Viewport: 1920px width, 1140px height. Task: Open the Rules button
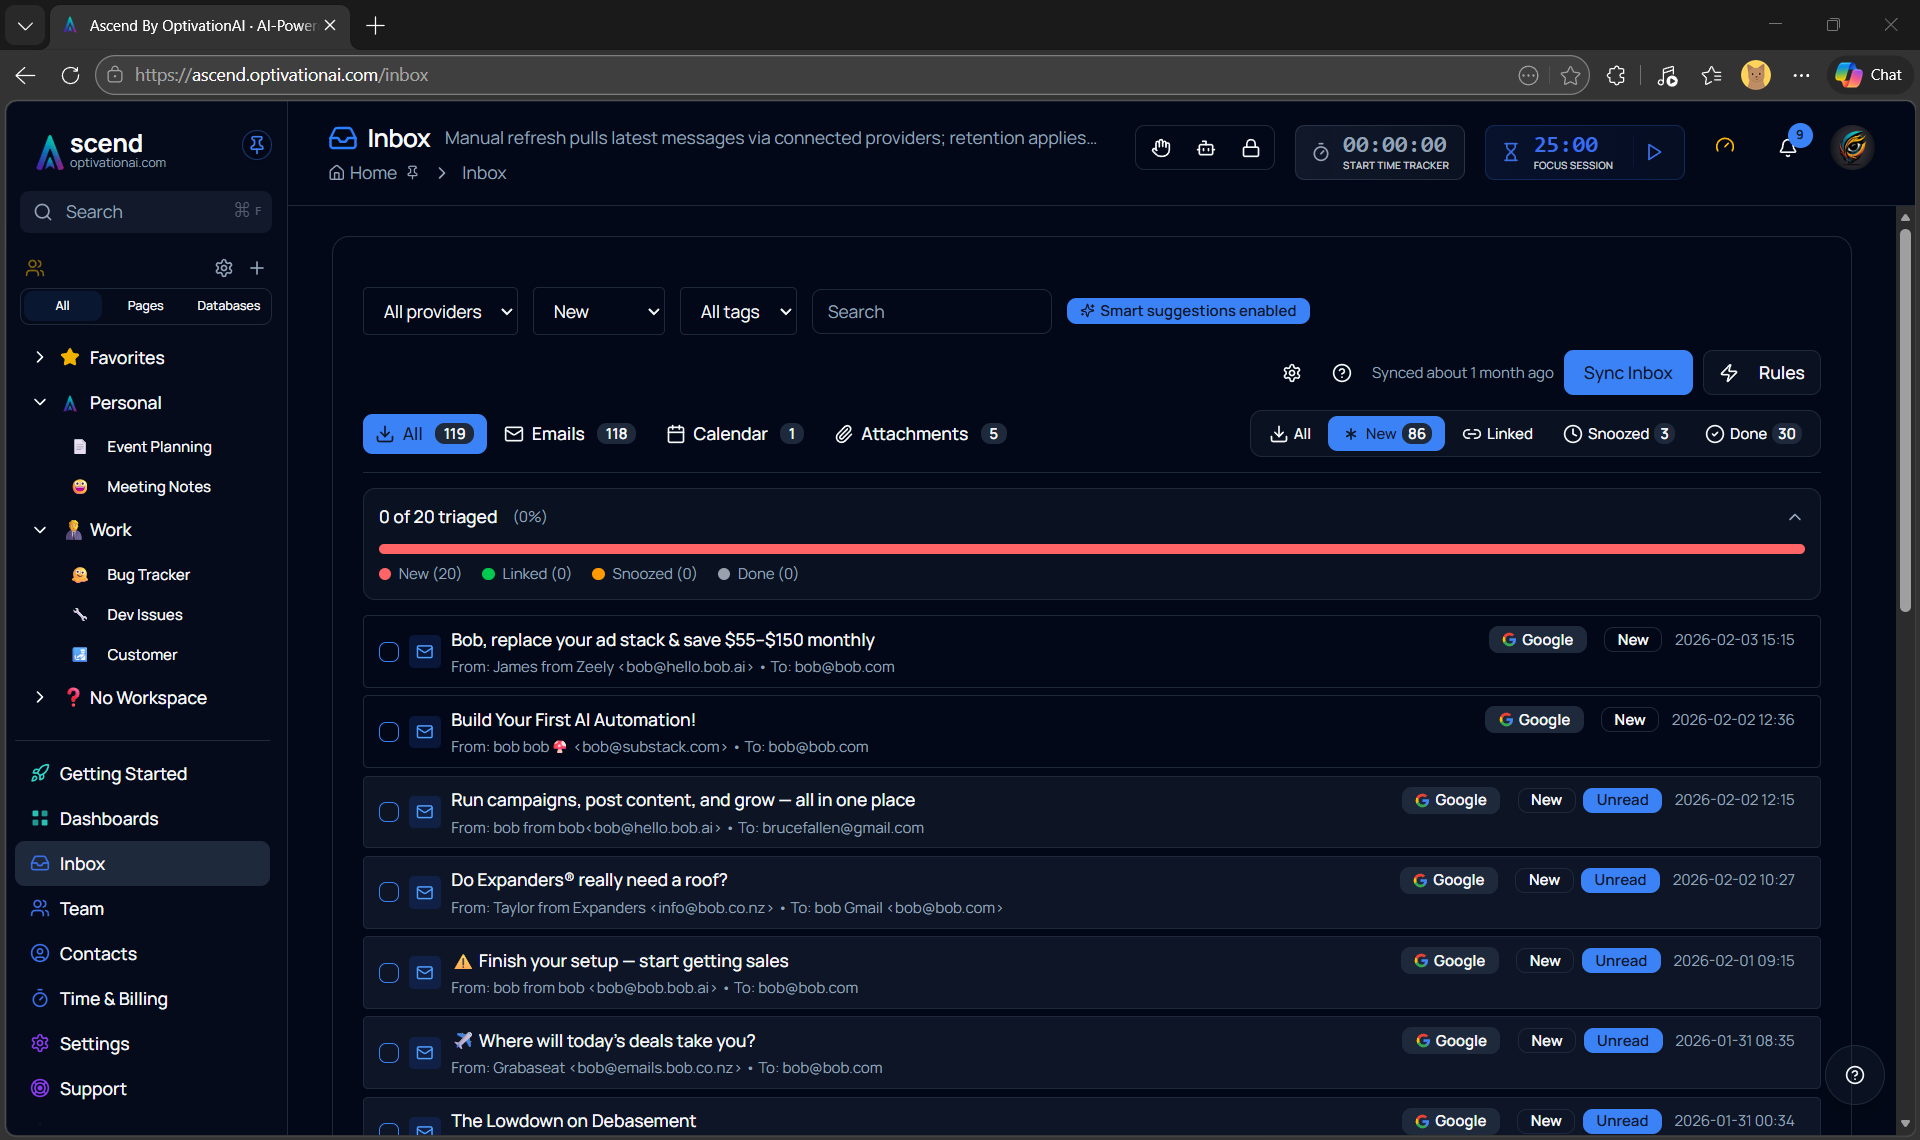point(1762,373)
